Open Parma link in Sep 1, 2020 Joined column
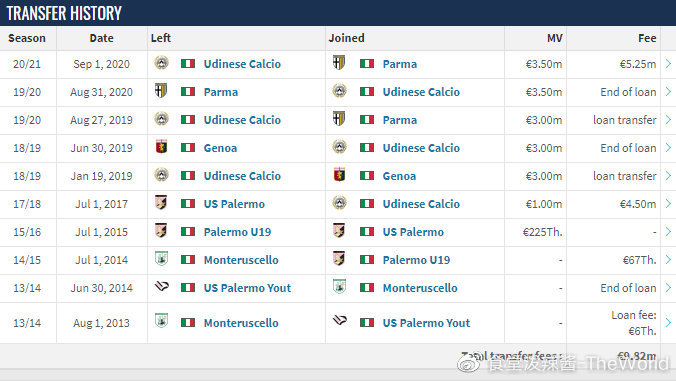The width and height of the screenshot is (676, 381). point(400,64)
